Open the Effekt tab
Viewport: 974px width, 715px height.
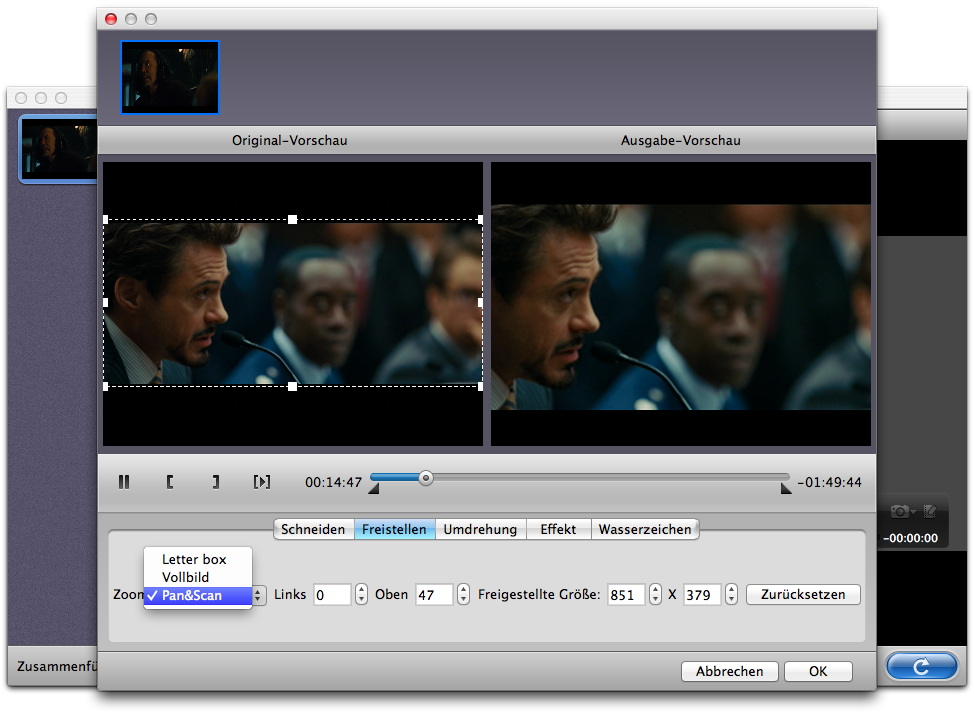click(558, 530)
